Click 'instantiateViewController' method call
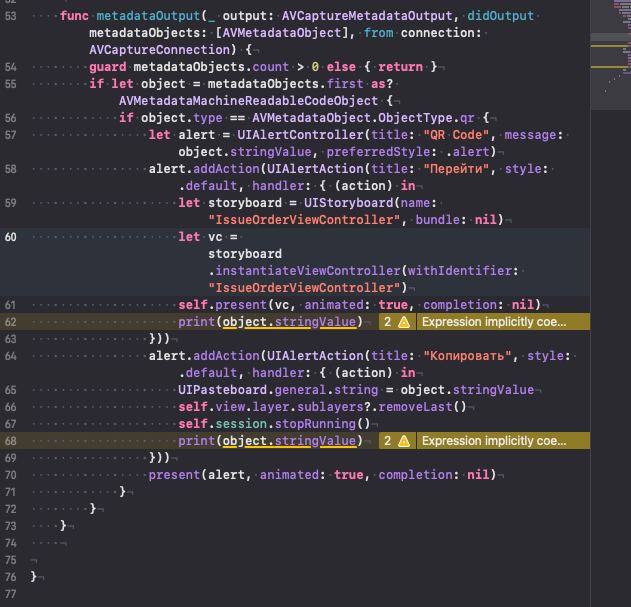The height and width of the screenshot is (607, 631). pos(308,271)
